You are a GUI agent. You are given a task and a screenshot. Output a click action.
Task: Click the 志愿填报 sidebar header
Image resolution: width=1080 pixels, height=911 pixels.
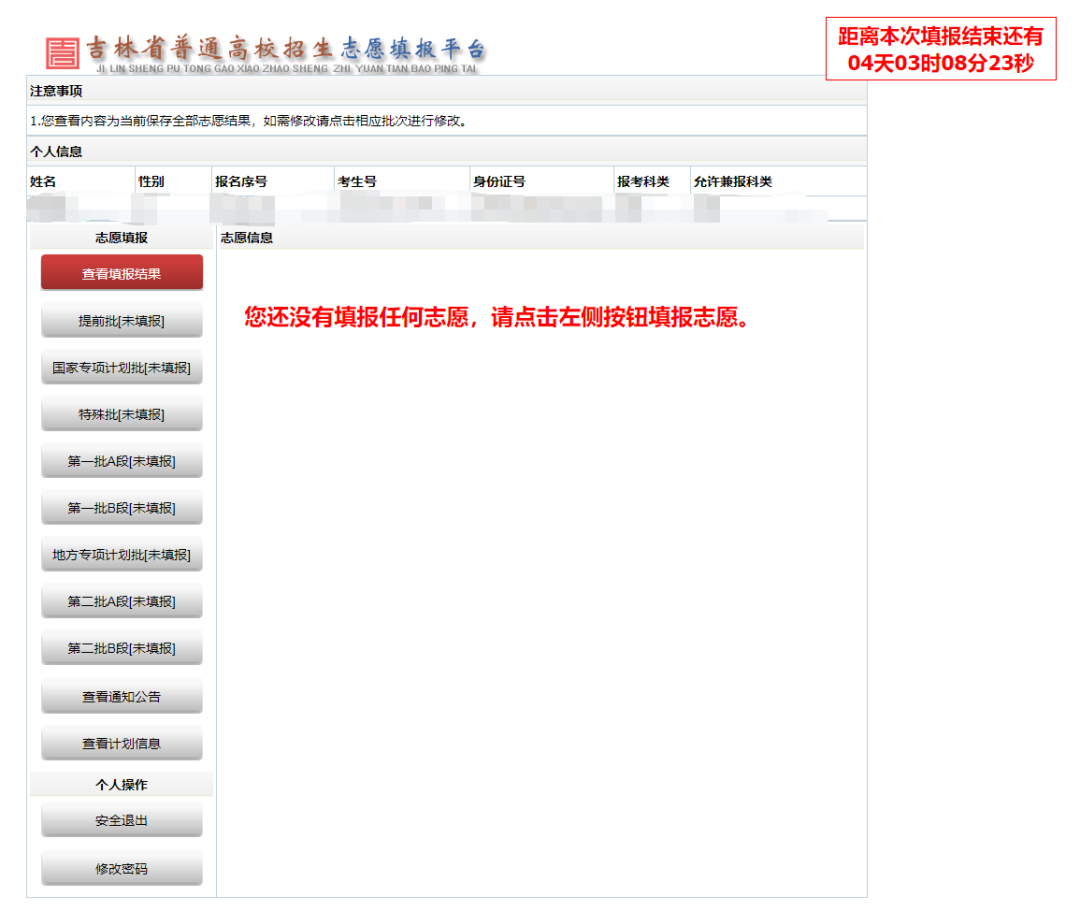coord(121,238)
